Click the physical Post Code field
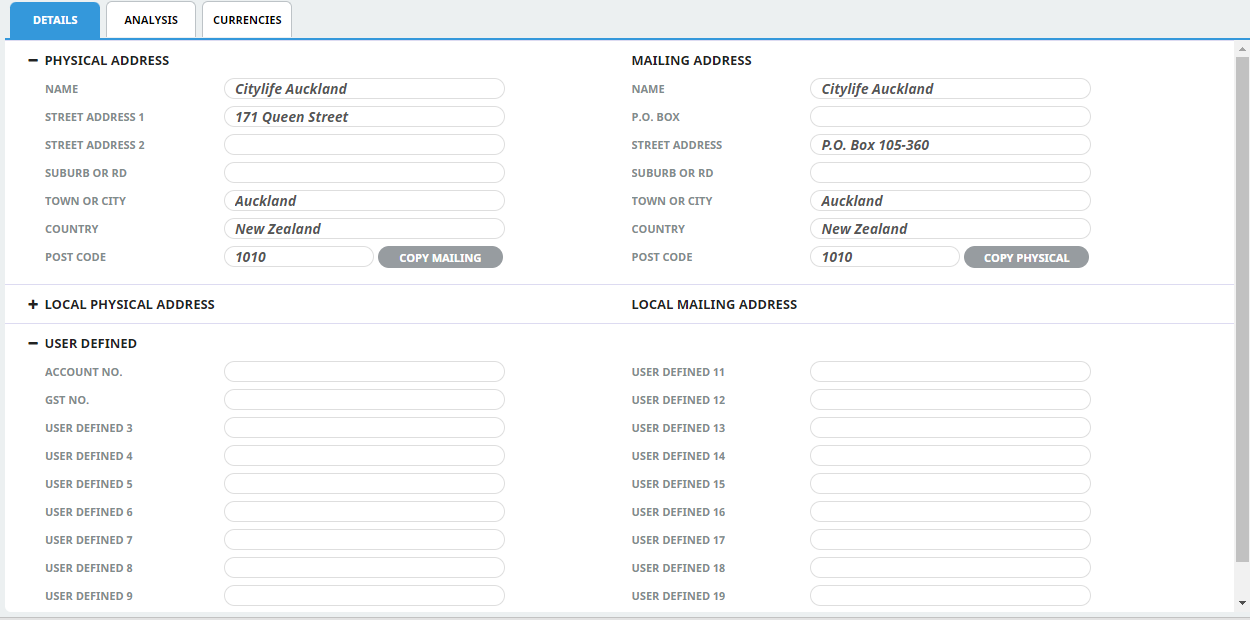The width and height of the screenshot is (1250, 620). 298,257
